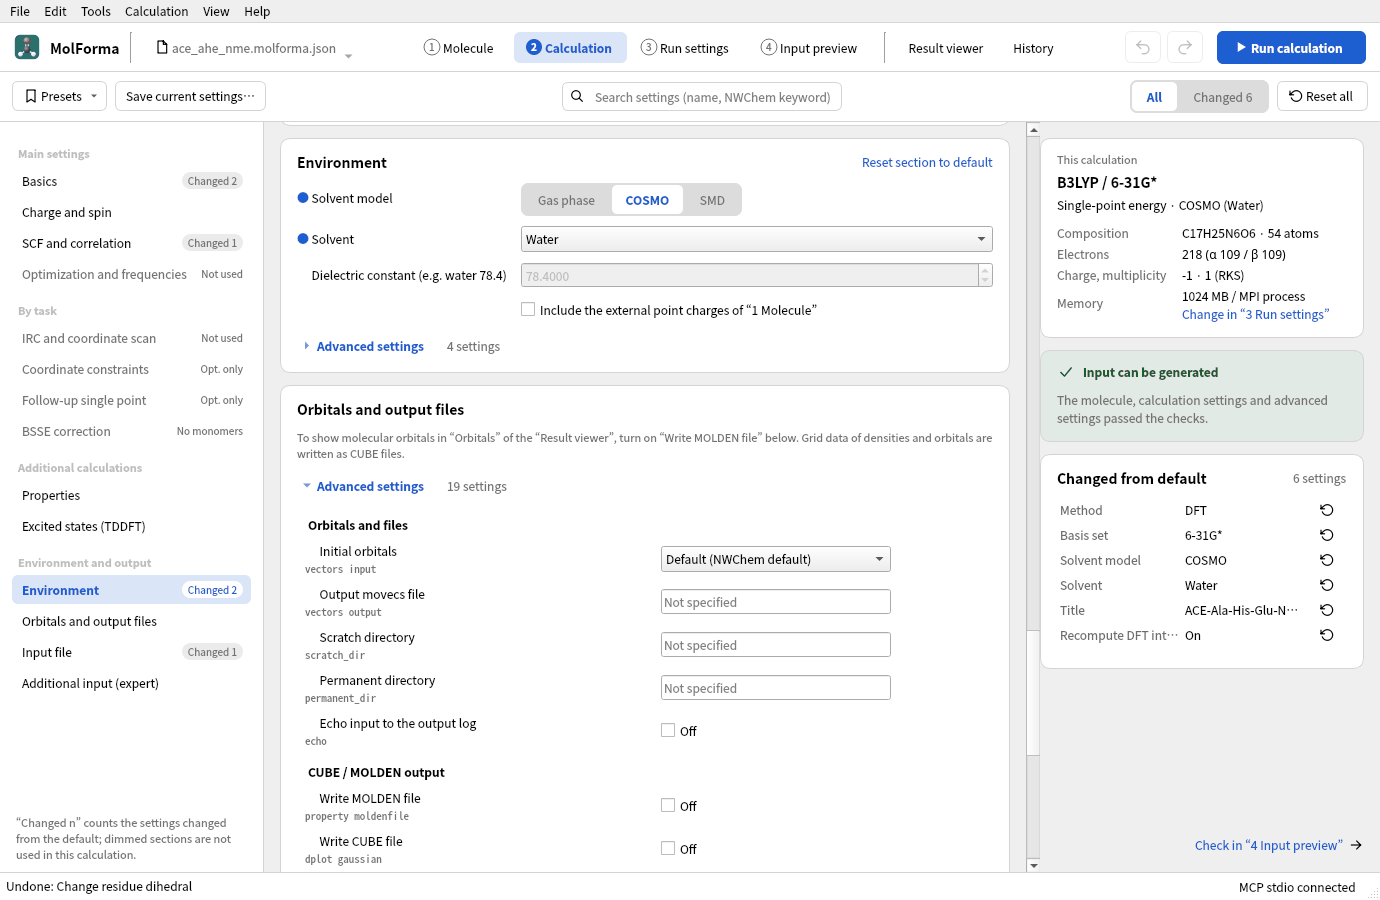The height and width of the screenshot is (900, 1380).
Task: Check Include the external point charges
Action: 528,310
